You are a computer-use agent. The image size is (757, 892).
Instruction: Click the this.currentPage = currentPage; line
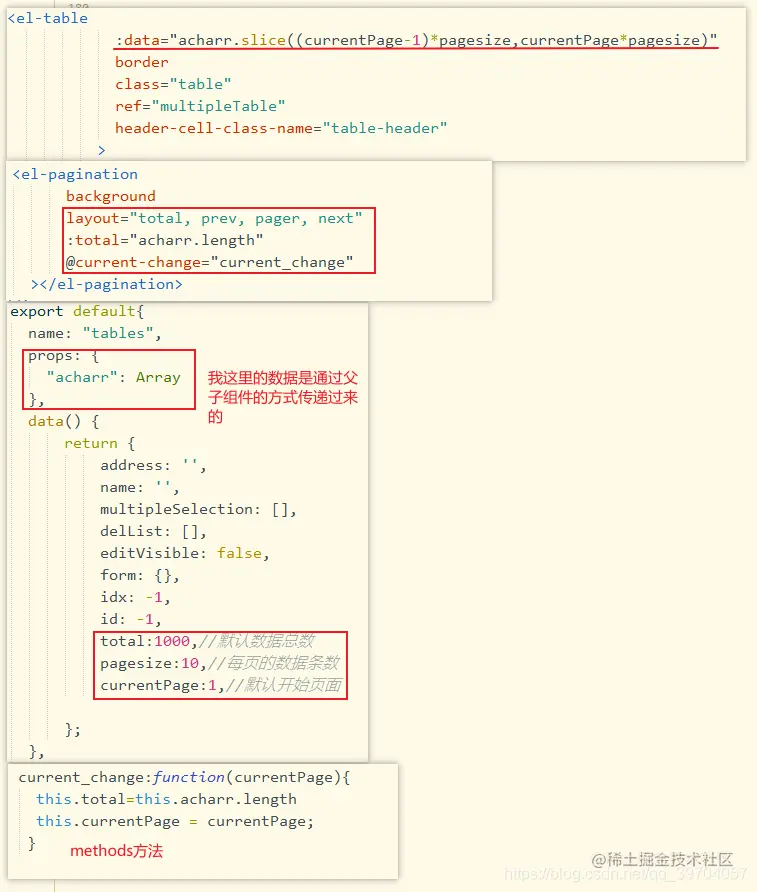[175, 822]
